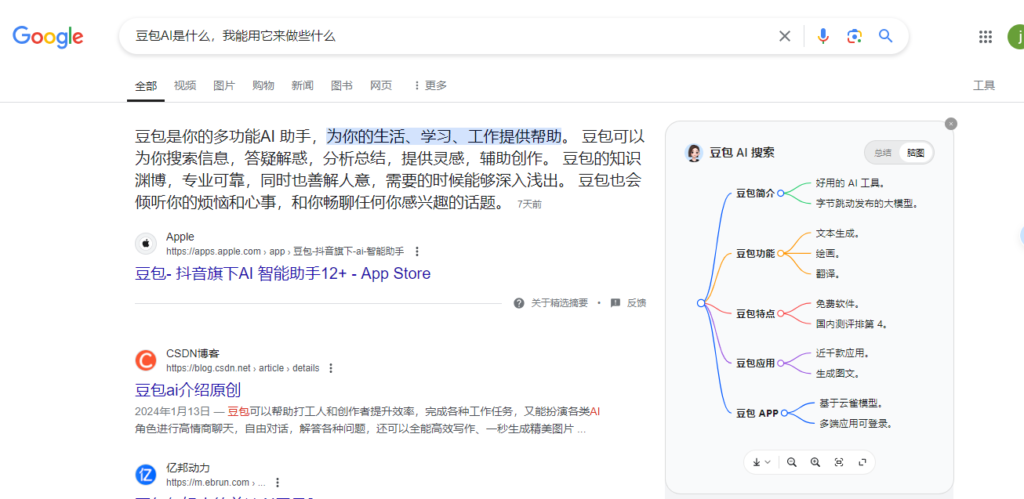The image size is (1024, 499).
Task: Click the 反馈 link
Action: pos(636,303)
